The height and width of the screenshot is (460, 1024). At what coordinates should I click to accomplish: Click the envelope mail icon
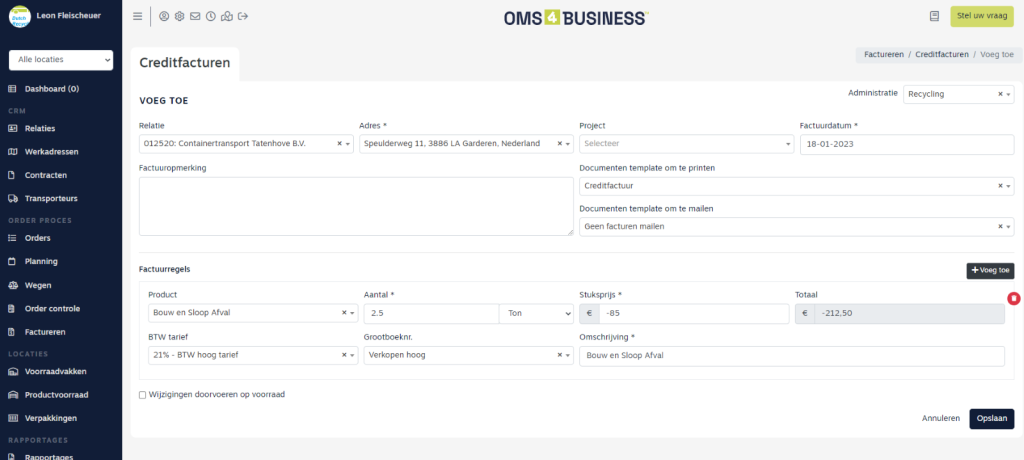195,16
